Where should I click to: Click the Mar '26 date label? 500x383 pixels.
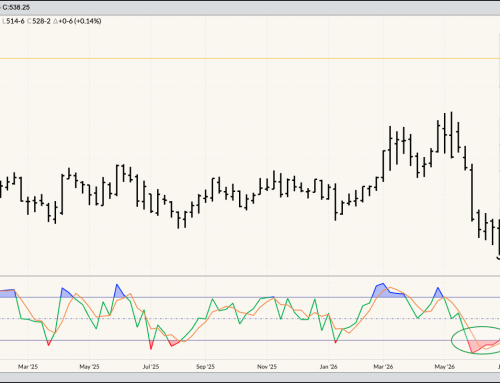click(x=383, y=367)
